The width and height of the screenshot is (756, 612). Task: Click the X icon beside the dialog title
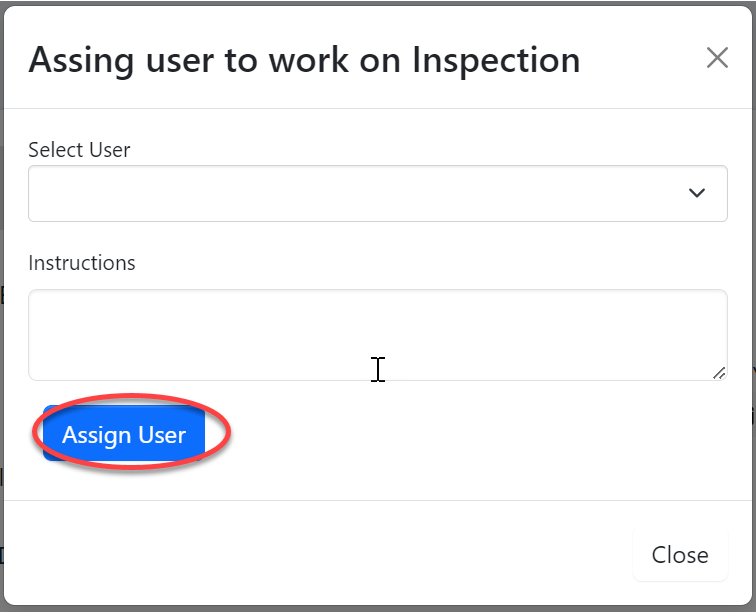pyautogui.click(x=717, y=58)
